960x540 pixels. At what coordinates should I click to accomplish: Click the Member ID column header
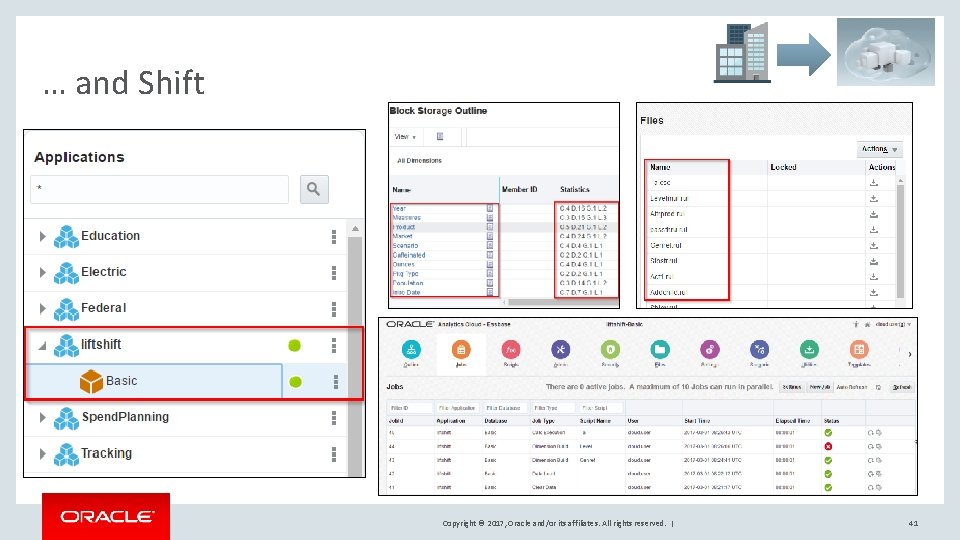coord(519,190)
